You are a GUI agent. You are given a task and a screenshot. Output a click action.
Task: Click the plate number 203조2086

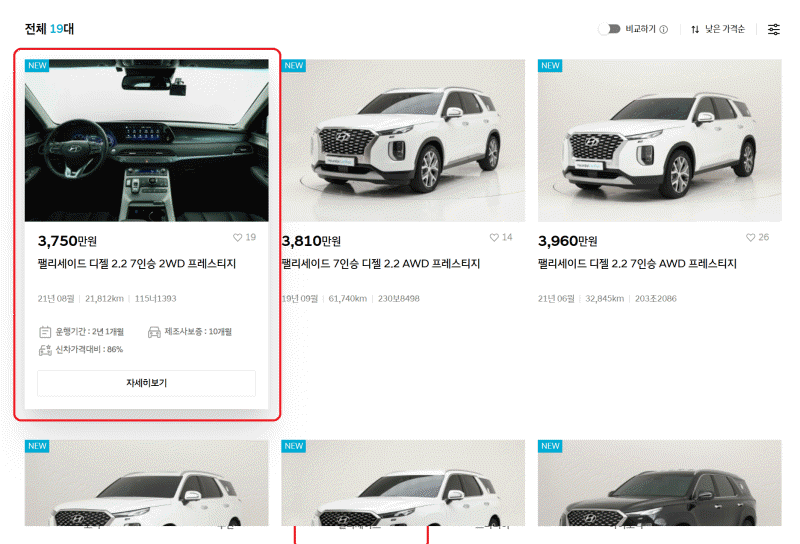tap(656, 299)
